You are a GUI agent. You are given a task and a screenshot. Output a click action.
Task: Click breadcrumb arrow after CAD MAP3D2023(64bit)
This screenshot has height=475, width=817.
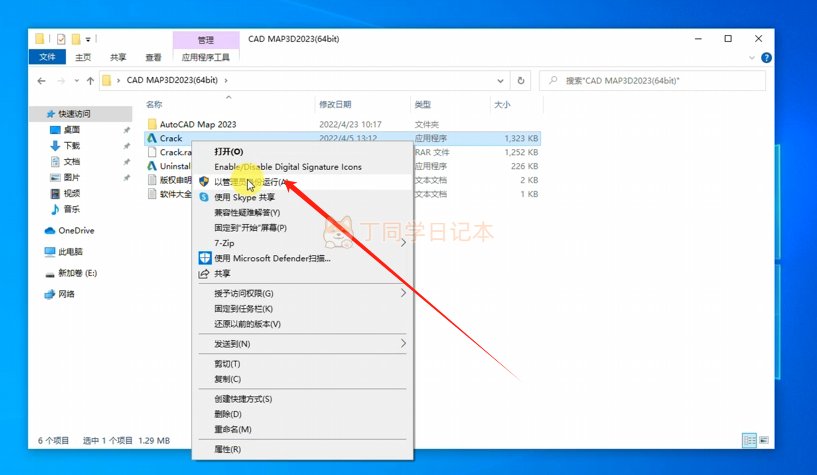coord(226,80)
